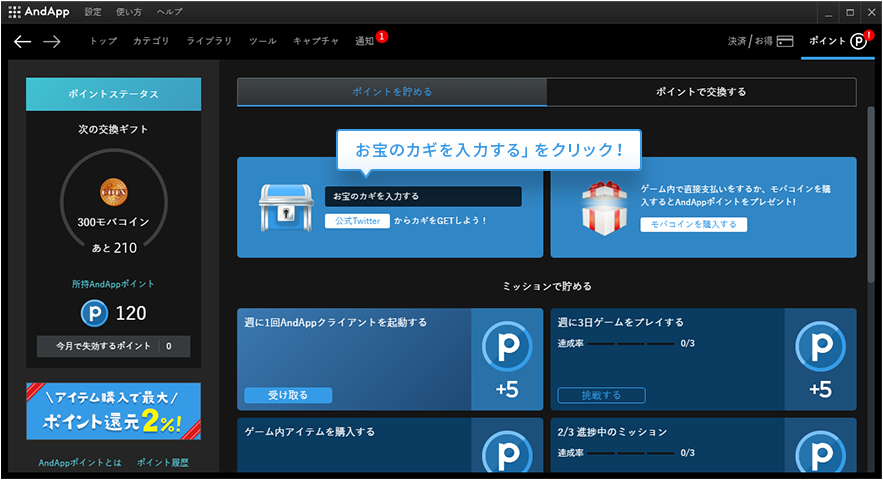Viewport: 883px width, 480px height.
Task: Click the forward arrow navigation icon
Action: click(x=52, y=42)
